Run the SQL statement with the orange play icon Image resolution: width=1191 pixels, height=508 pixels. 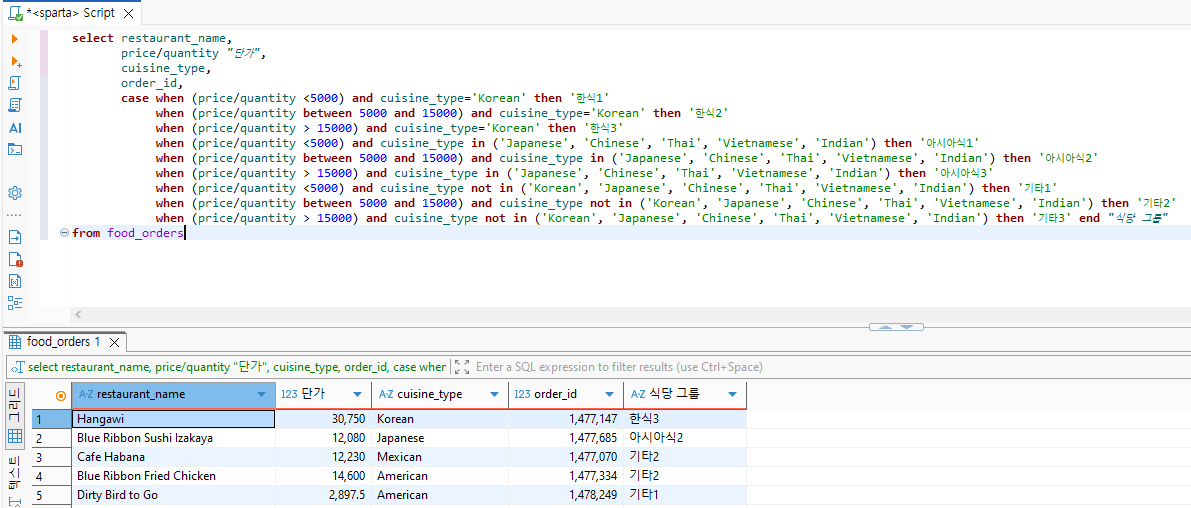tap(14, 39)
